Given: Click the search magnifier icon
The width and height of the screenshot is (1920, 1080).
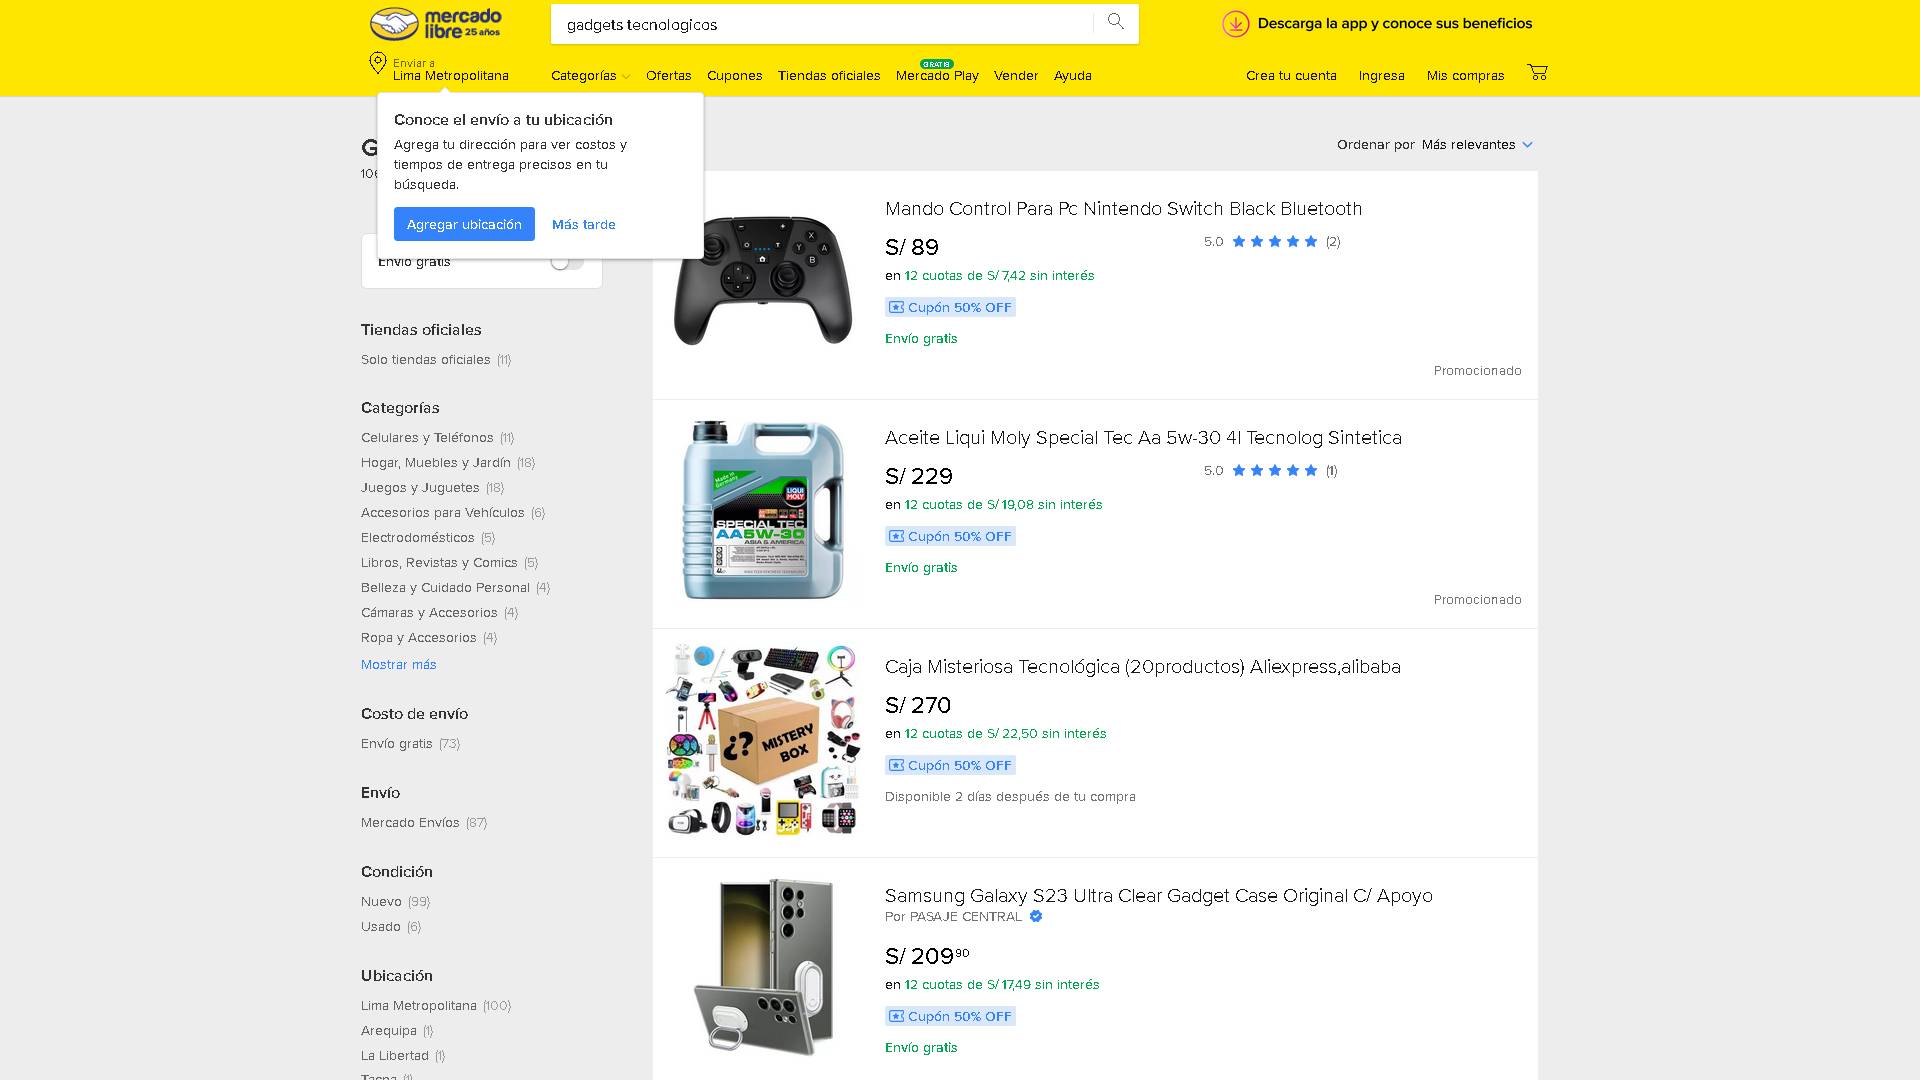Looking at the screenshot, I should pyautogui.click(x=1116, y=22).
